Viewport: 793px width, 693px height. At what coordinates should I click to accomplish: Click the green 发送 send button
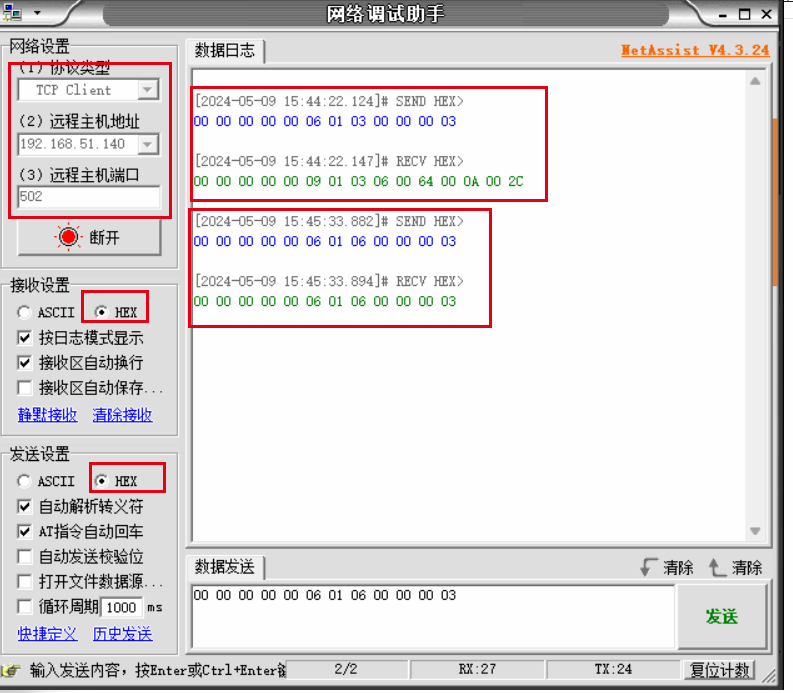click(722, 617)
